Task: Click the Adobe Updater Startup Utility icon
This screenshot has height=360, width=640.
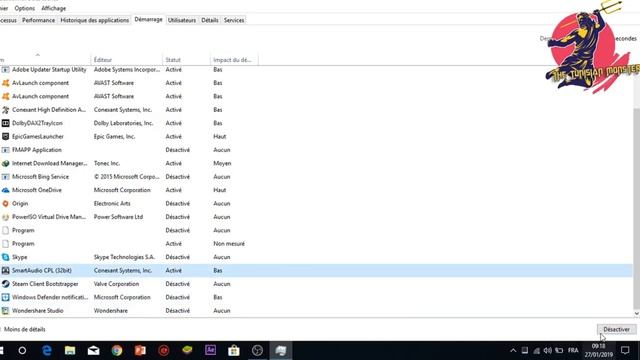Action: point(5,70)
